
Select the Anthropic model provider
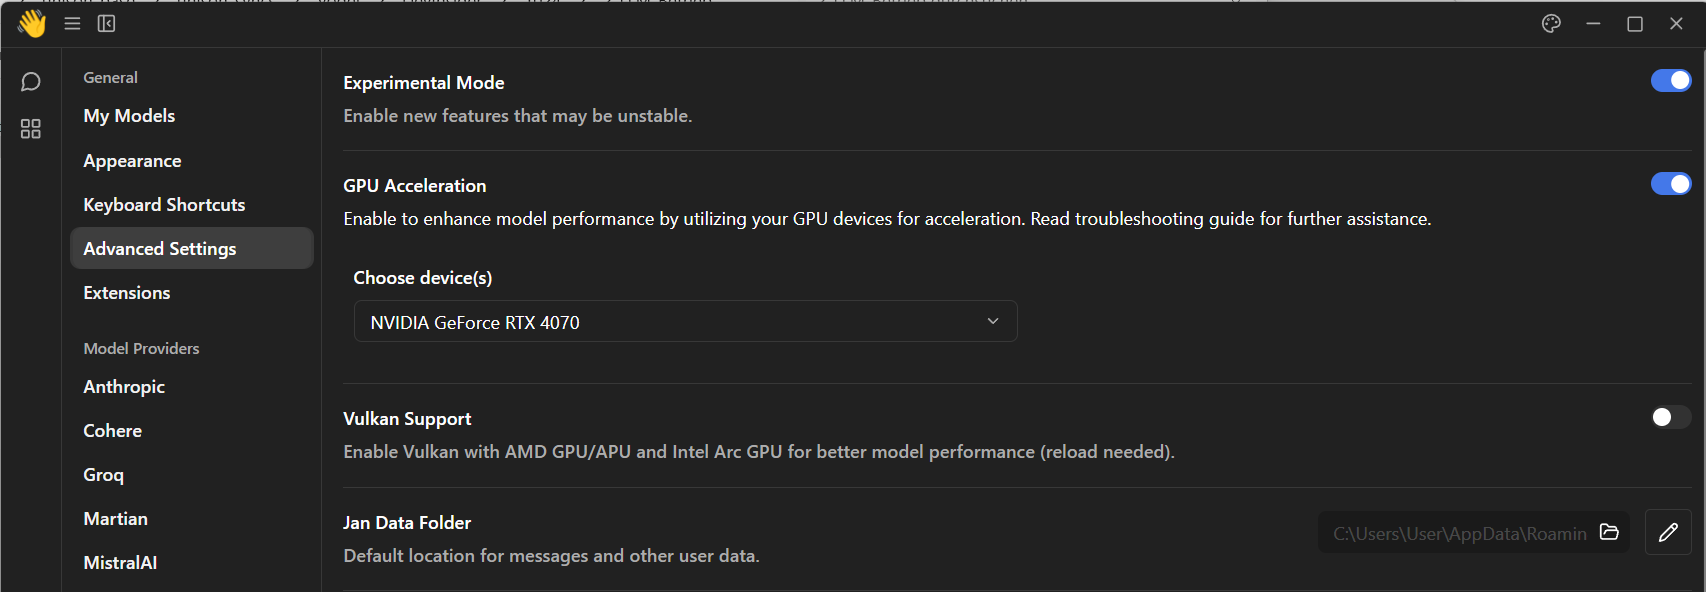[x=124, y=387]
